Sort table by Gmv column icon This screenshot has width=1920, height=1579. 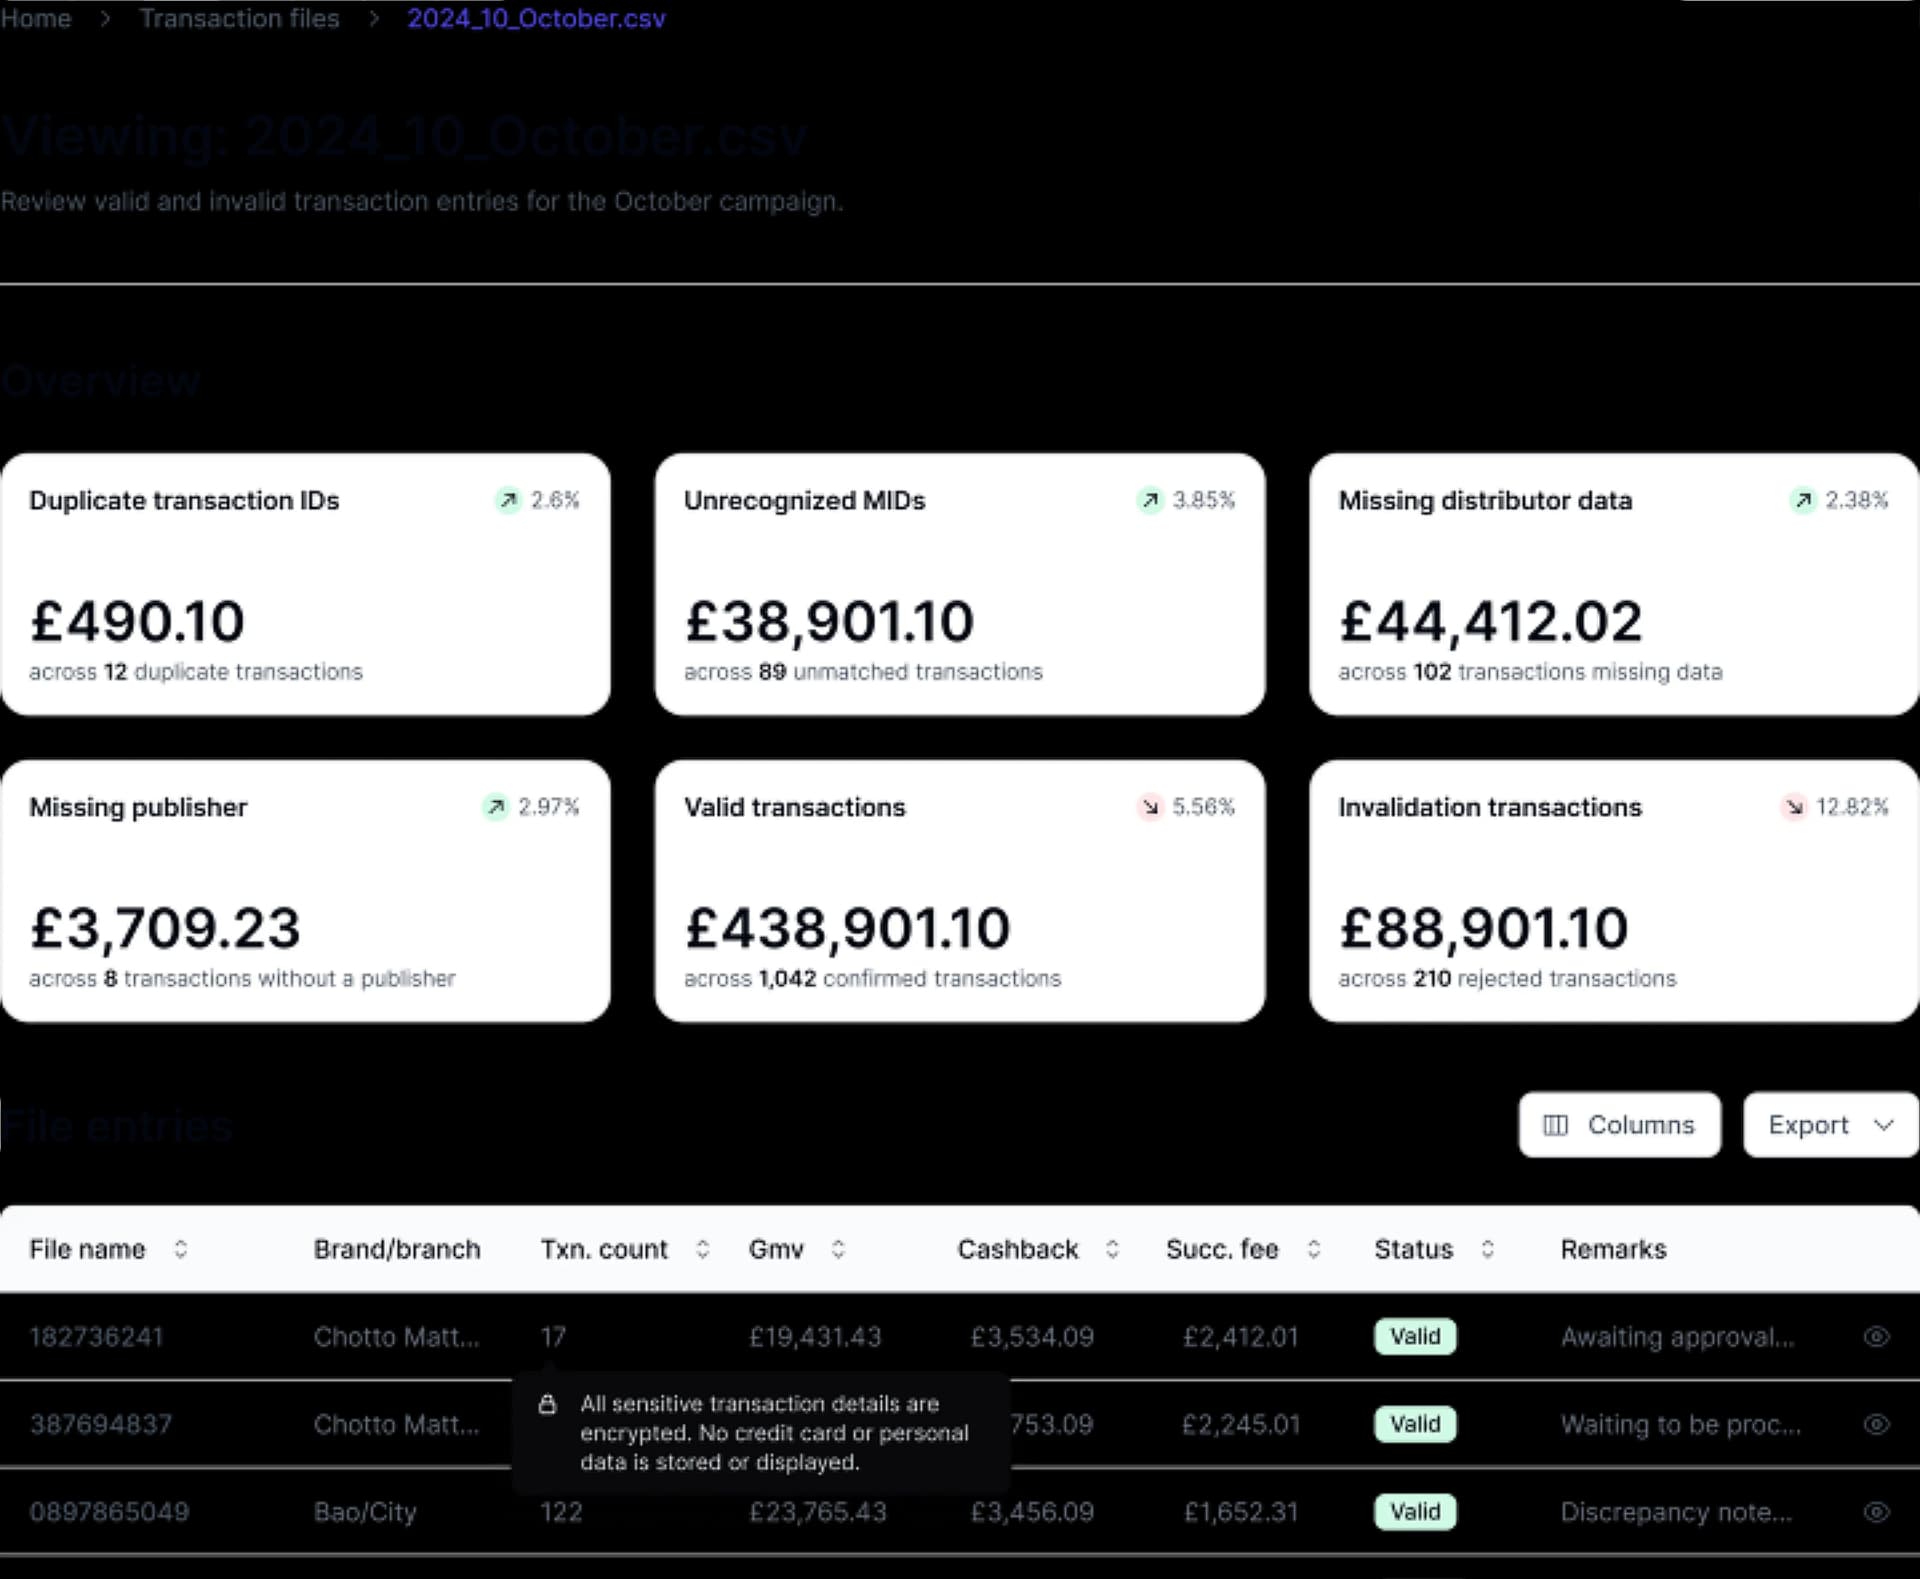click(x=838, y=1249)
